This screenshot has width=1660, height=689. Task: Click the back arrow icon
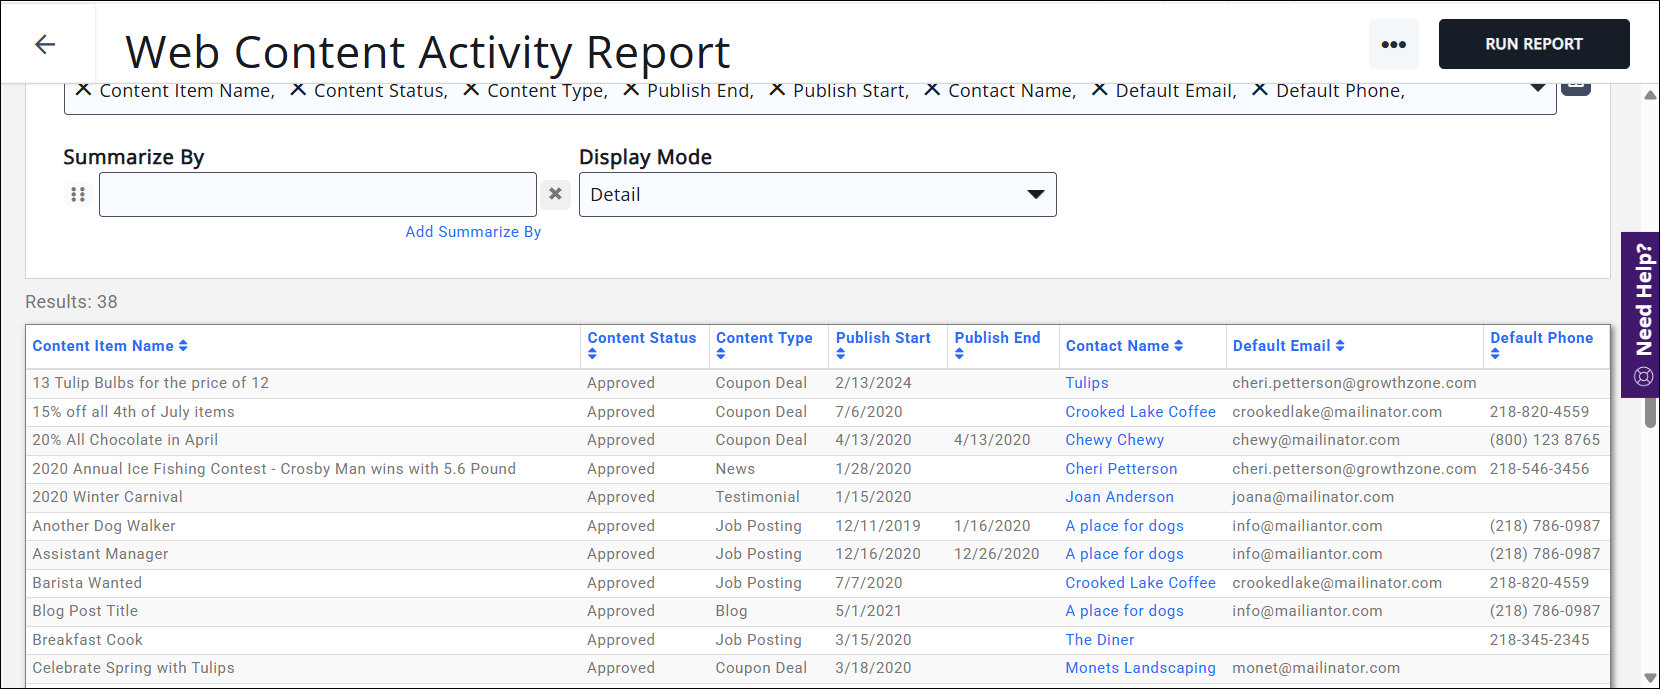(x=45, y=44)
